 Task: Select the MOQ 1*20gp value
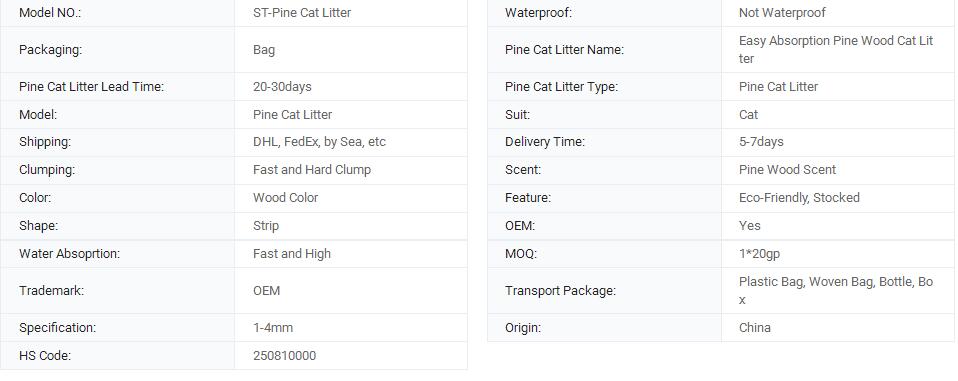pyautogui.click(x=759, y=254)
